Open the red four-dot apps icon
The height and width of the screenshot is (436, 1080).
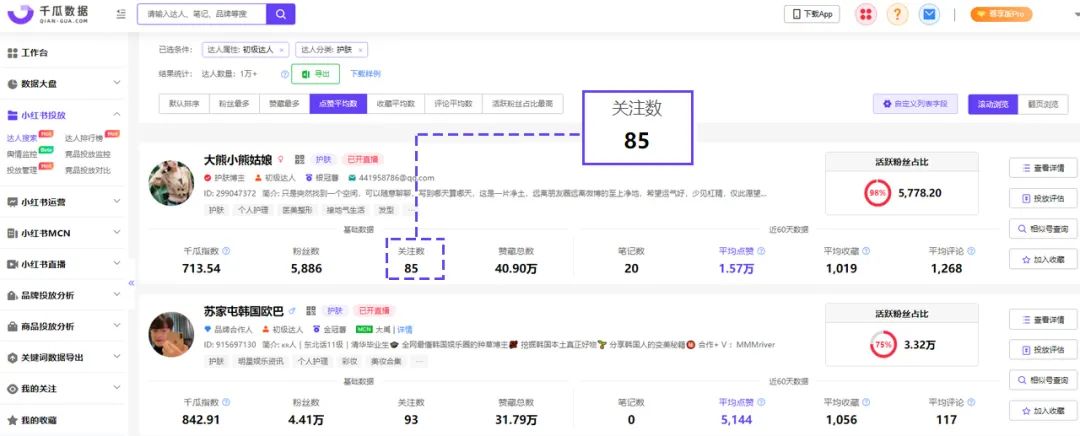[x=866, y=14]
